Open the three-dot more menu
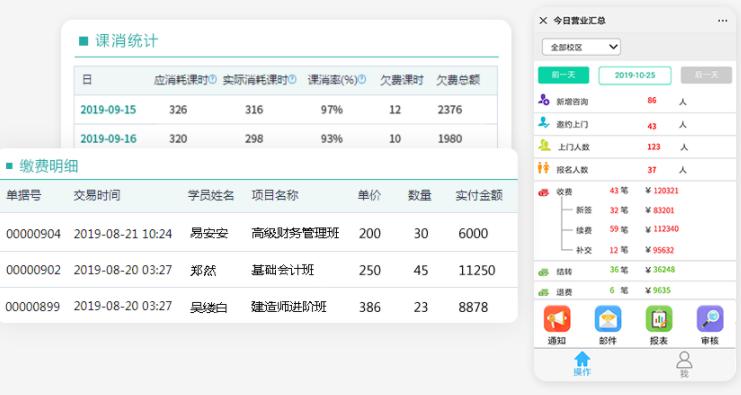 (x=723, y=21)
